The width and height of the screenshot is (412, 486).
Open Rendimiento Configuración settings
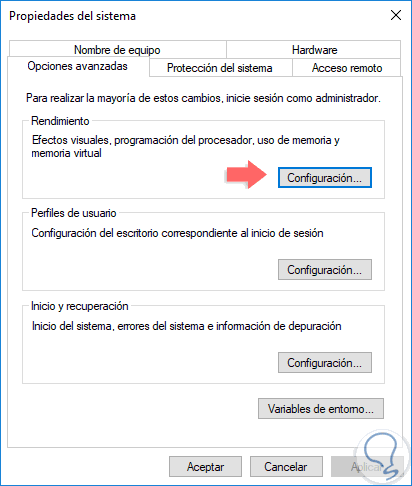325,178
